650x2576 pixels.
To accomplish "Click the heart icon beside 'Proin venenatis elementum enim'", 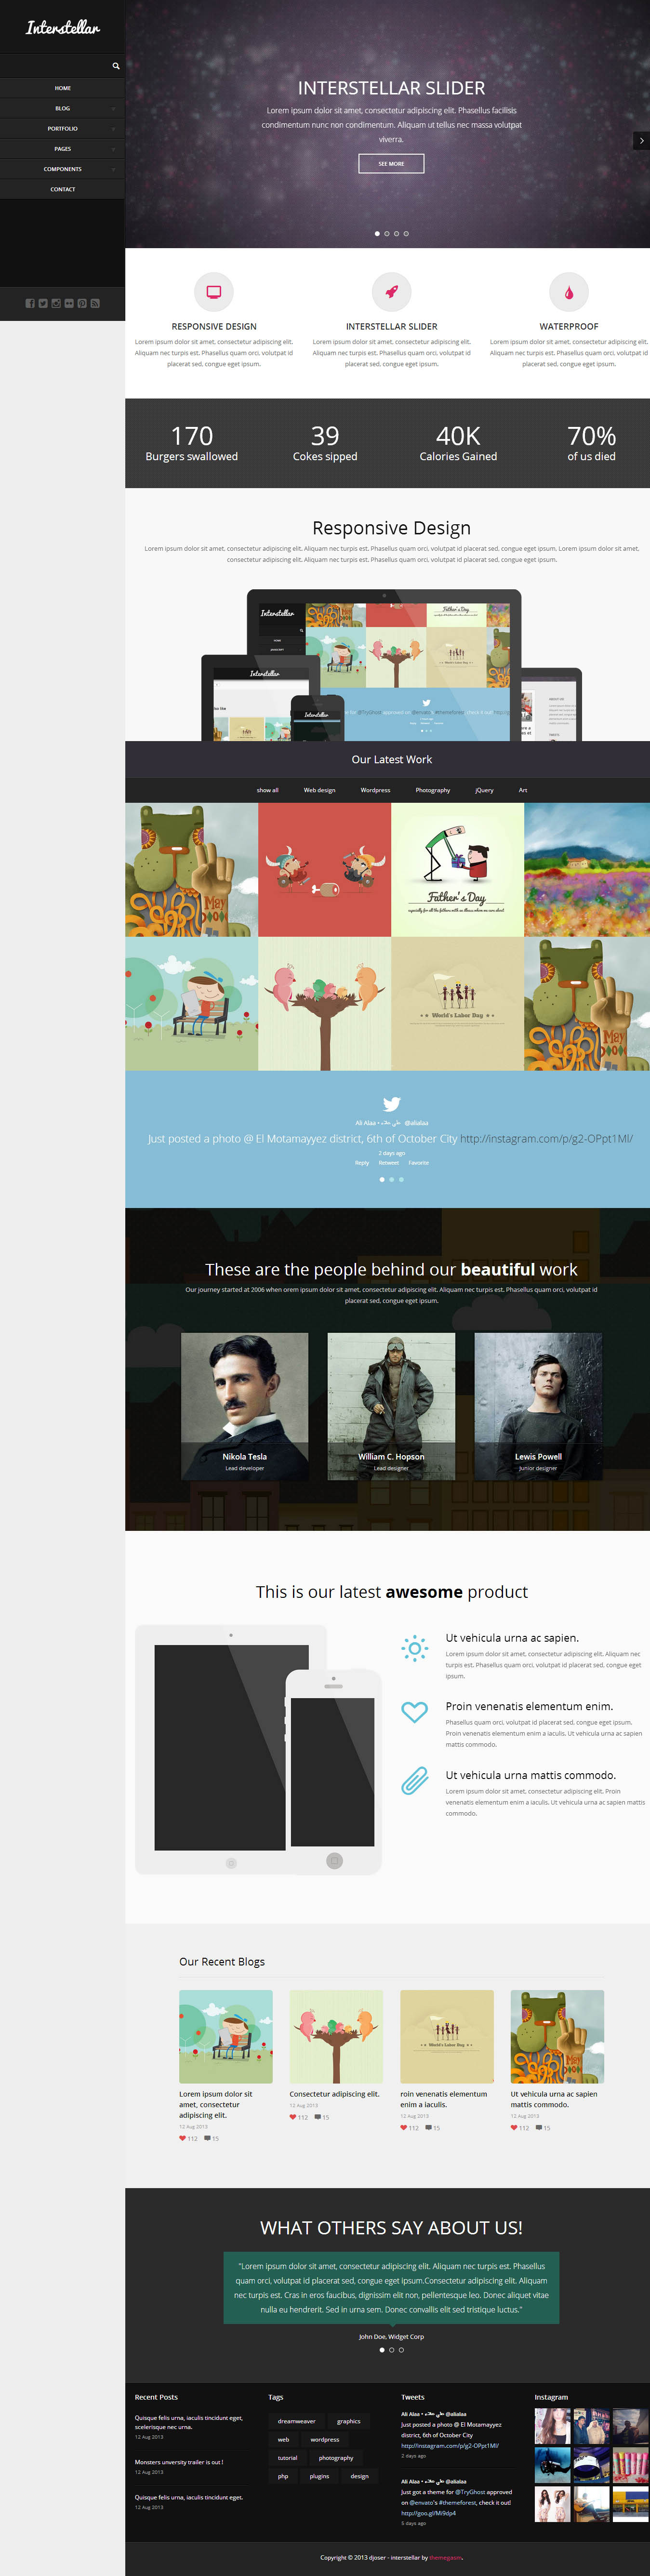I will click(414, 1712).
